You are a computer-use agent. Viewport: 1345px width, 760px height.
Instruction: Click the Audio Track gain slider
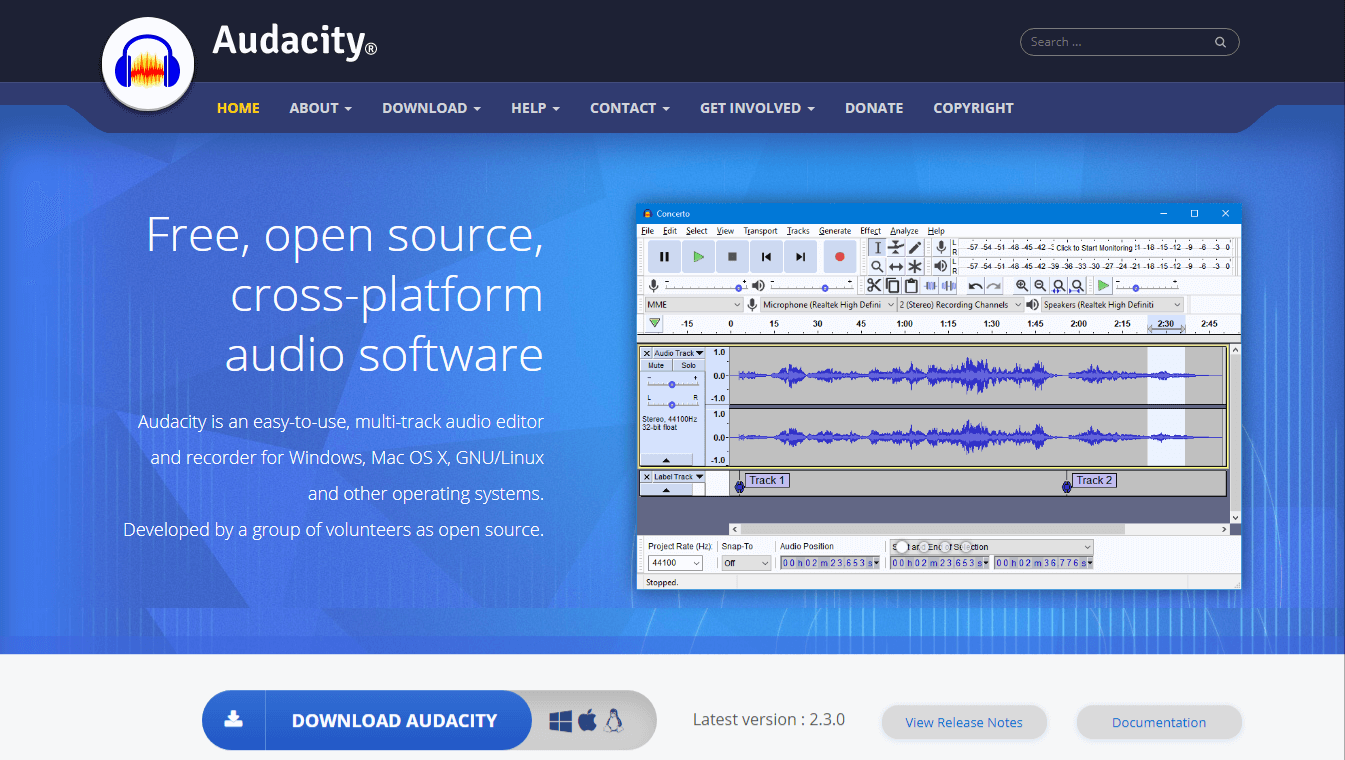(672, 384)
